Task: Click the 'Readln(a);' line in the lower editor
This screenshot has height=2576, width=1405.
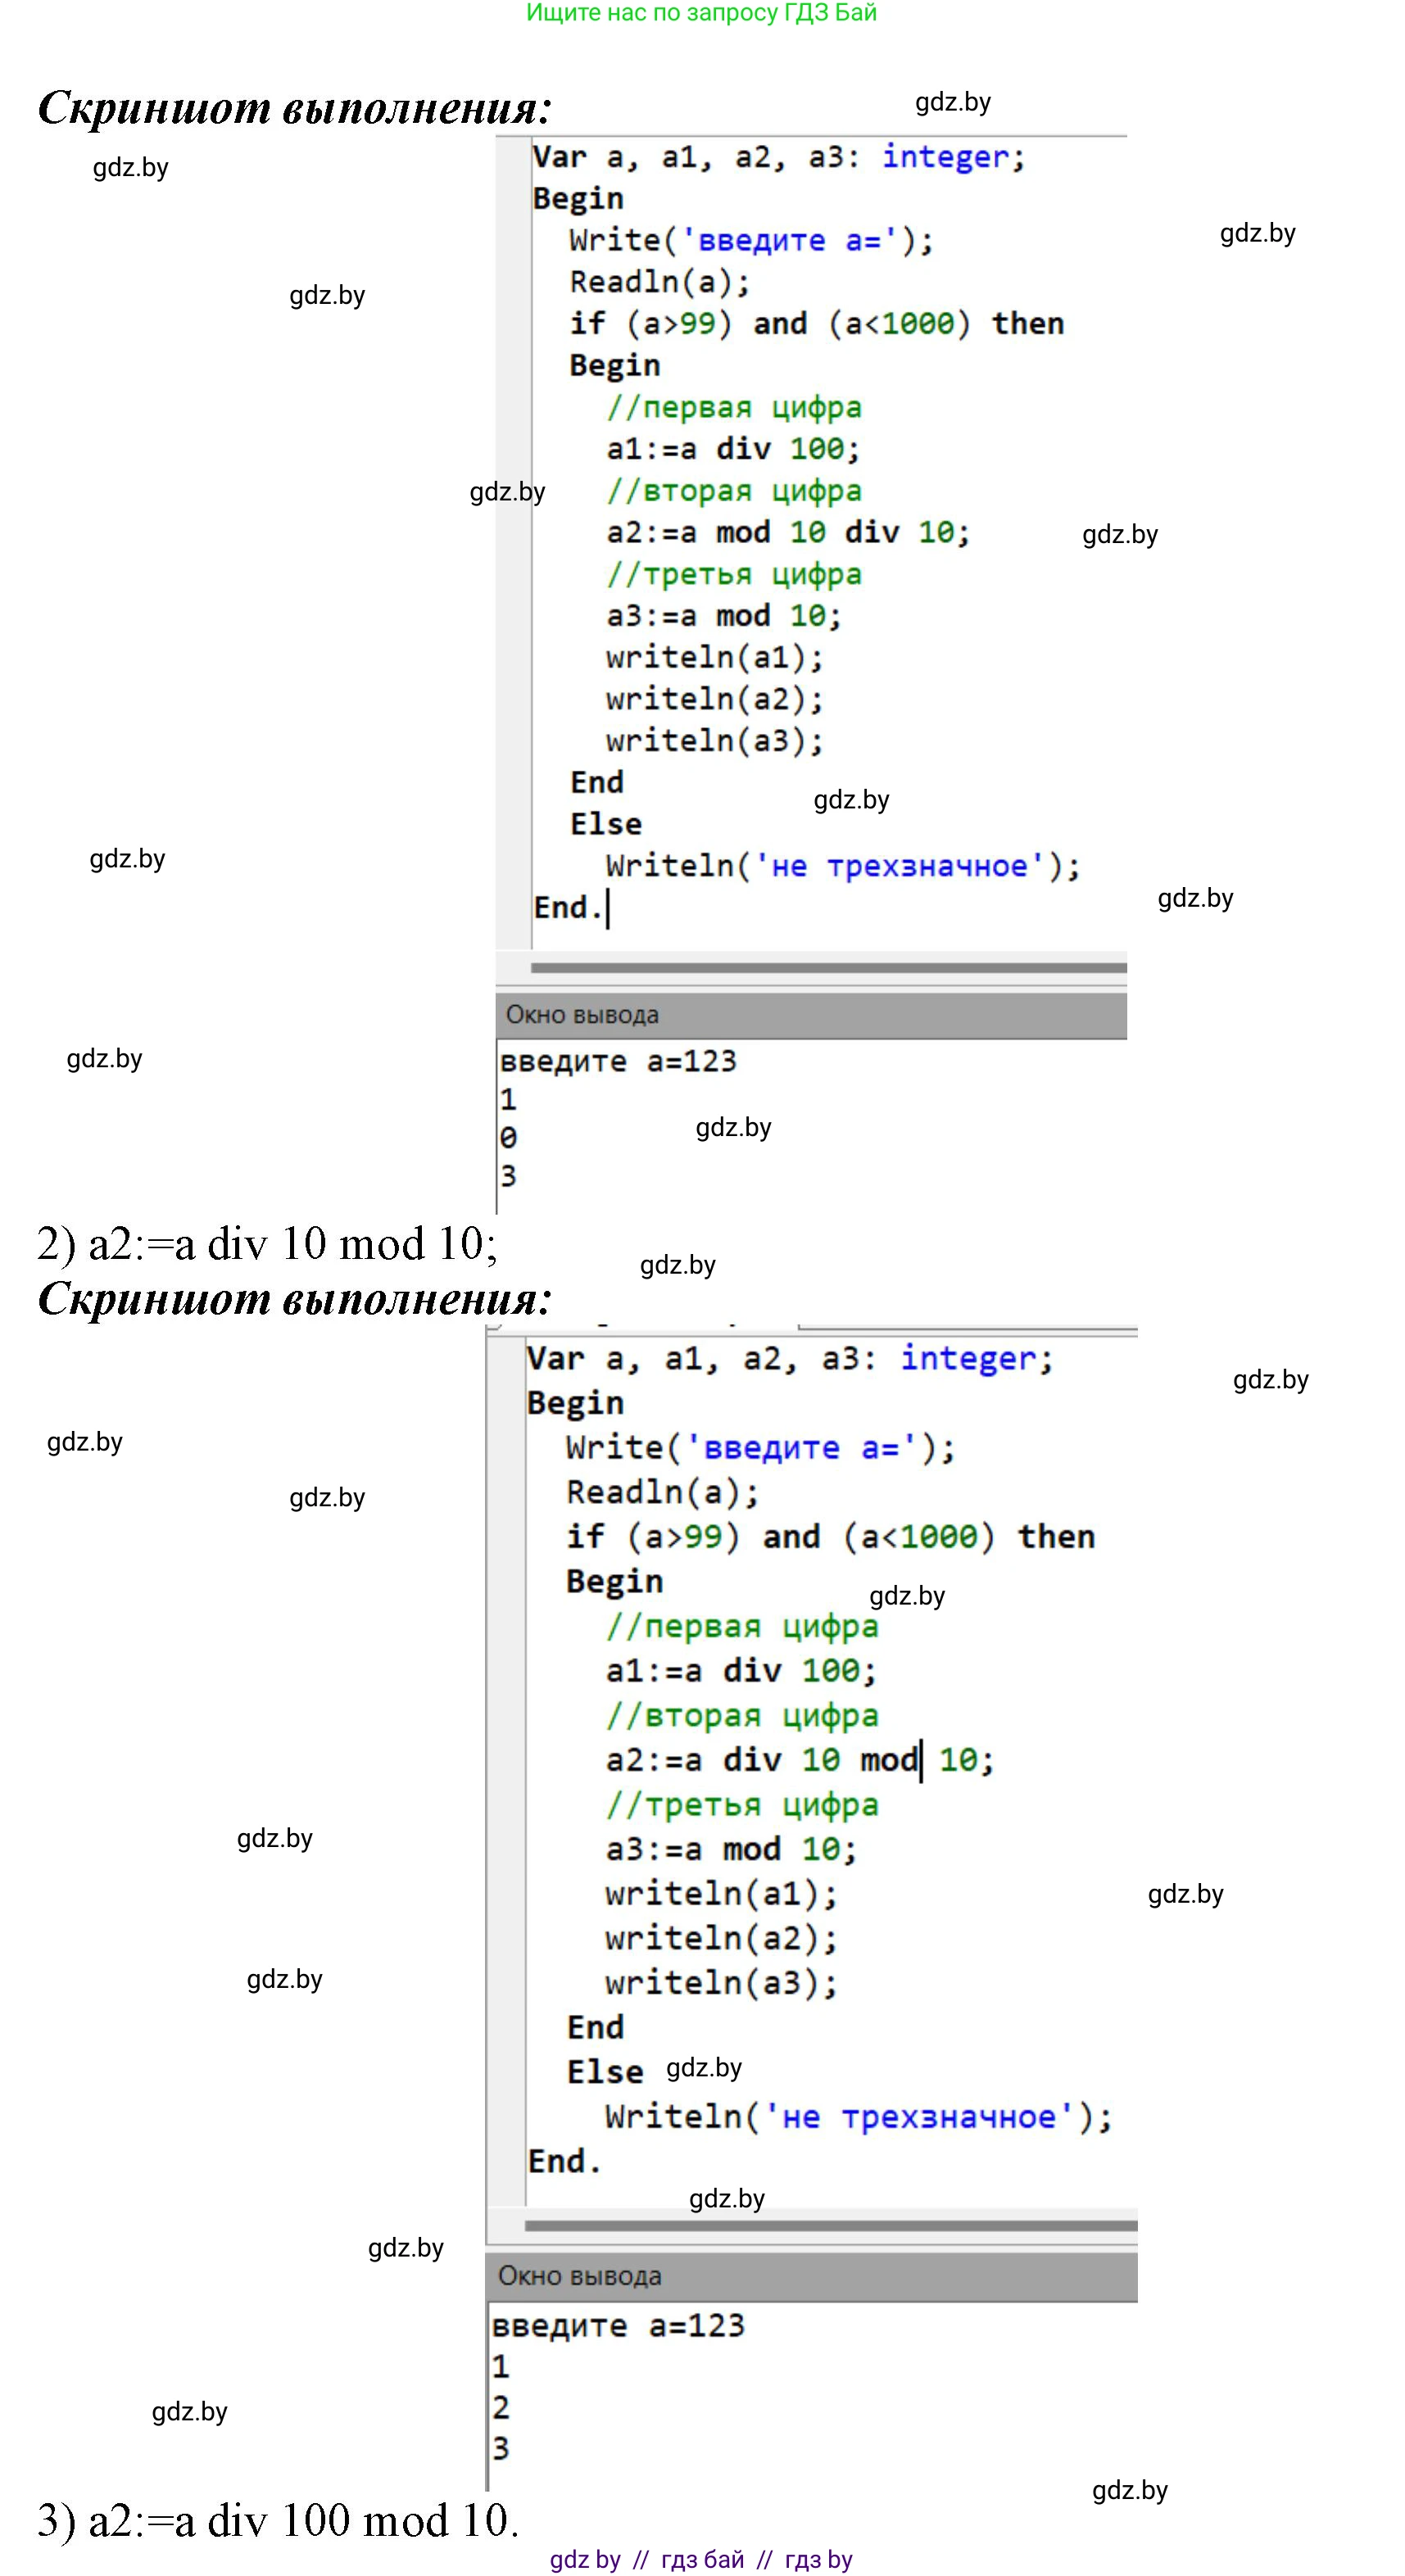Action: click(662, 1492)
